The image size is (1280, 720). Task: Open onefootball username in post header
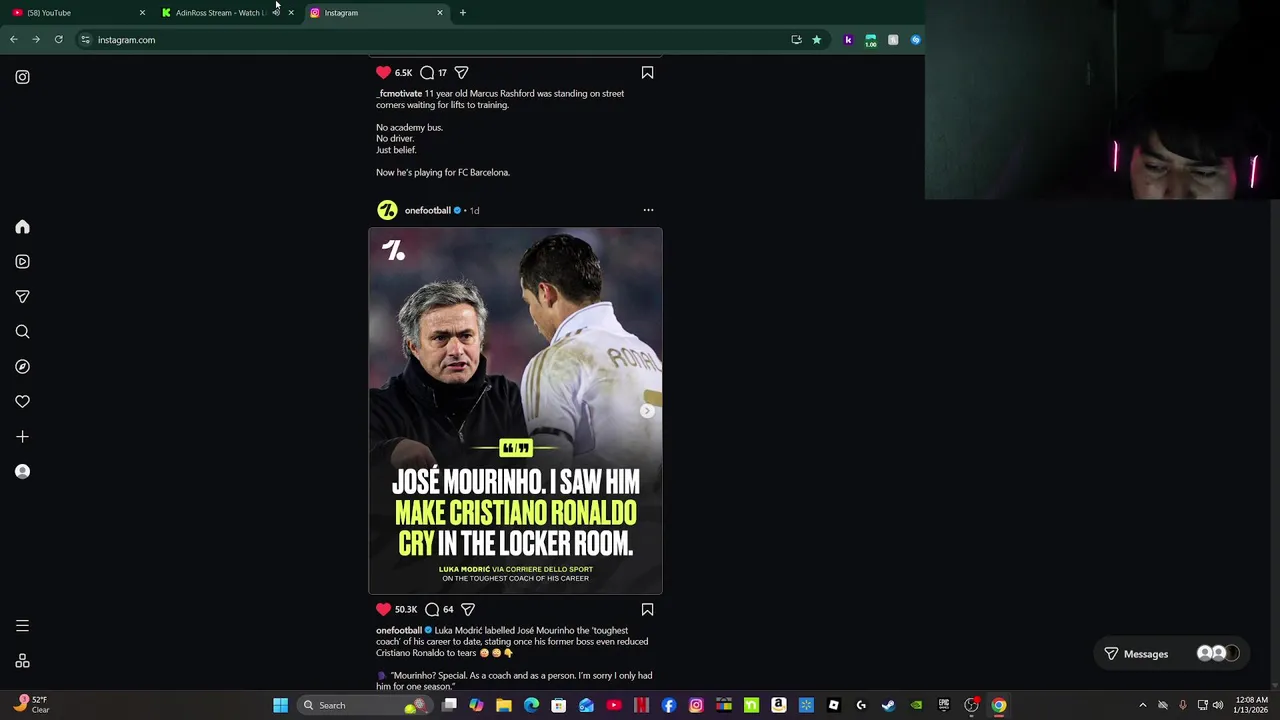(x=427, y=211)
